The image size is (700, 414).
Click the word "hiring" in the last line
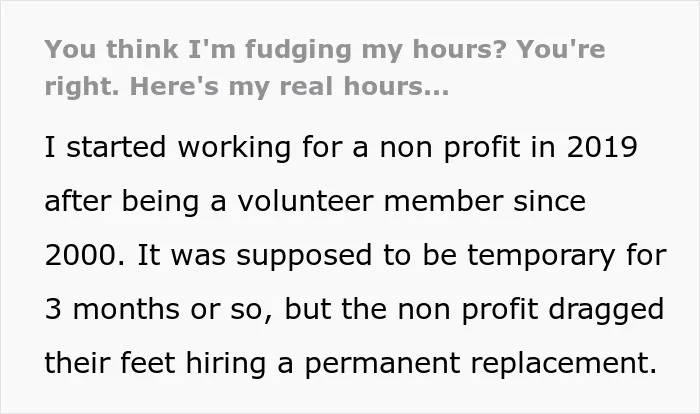click(226, 364)
